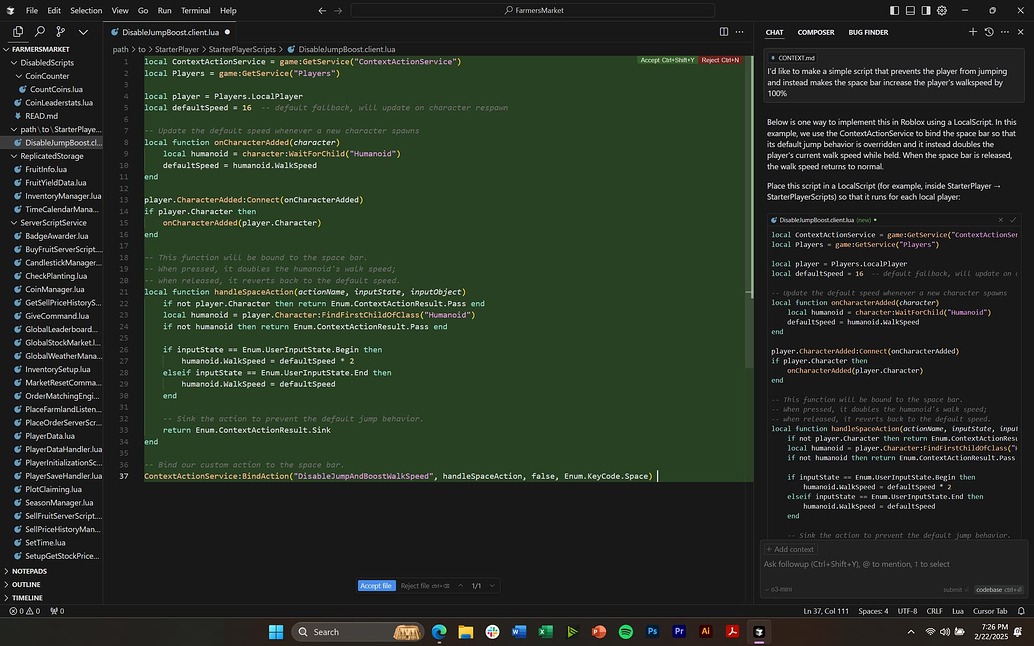Image resolution: width=1034 pixels, height=646 pixels.
Task: Switch to the BUG FINDER tab
Action: point(866,32)
